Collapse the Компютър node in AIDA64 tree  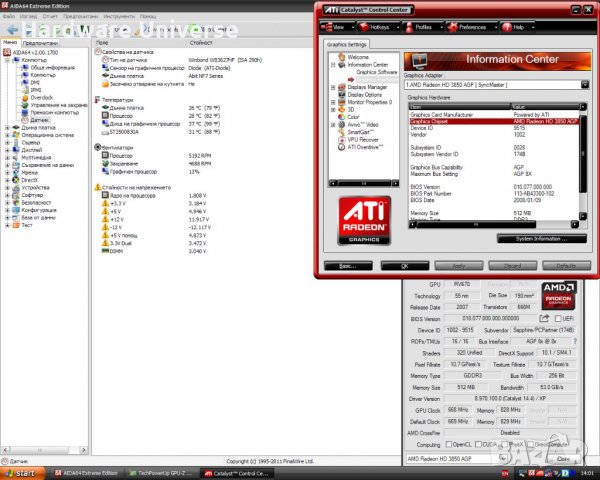7,60
